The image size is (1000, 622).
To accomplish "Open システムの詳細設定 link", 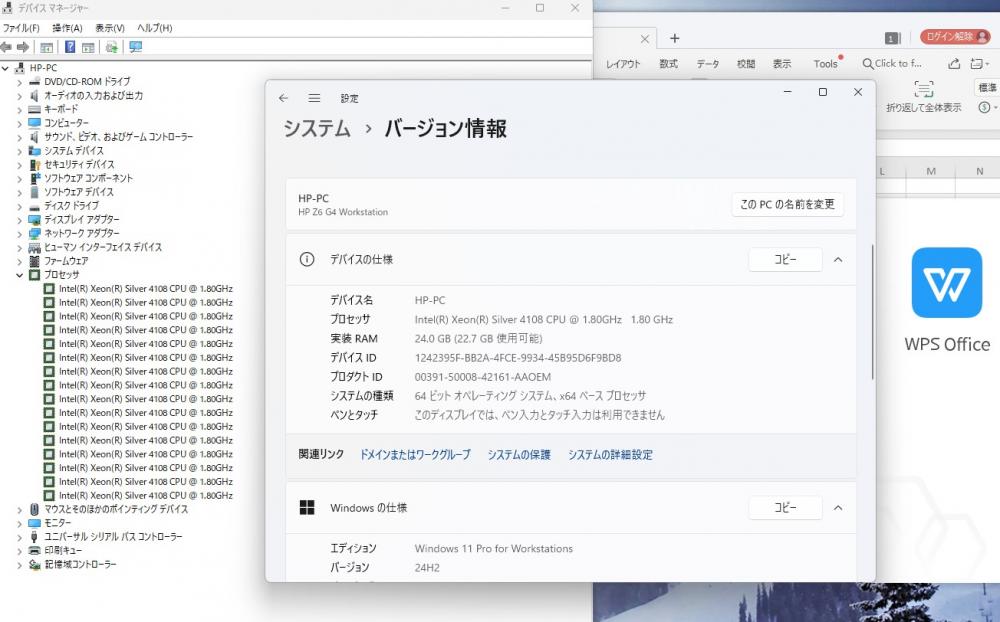I will tap(610, 454).
